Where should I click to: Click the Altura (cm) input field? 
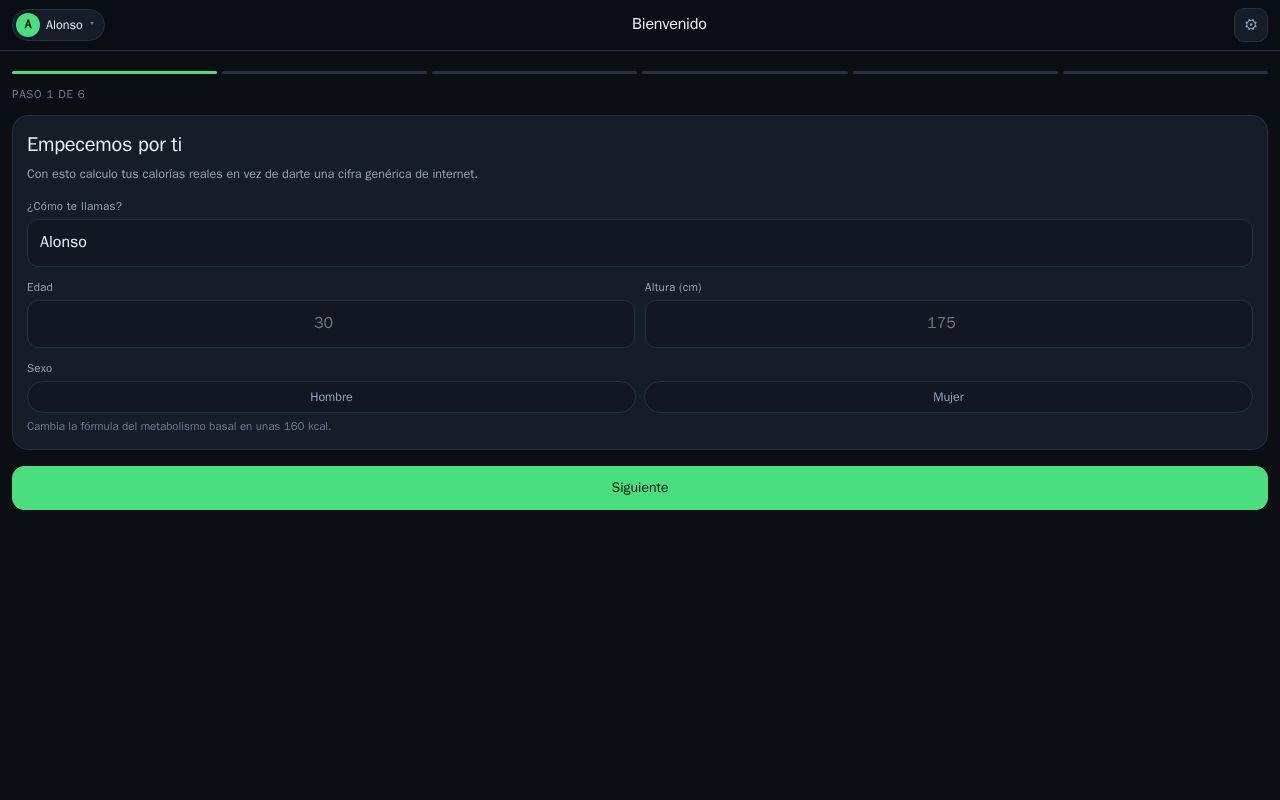point(949,324)
